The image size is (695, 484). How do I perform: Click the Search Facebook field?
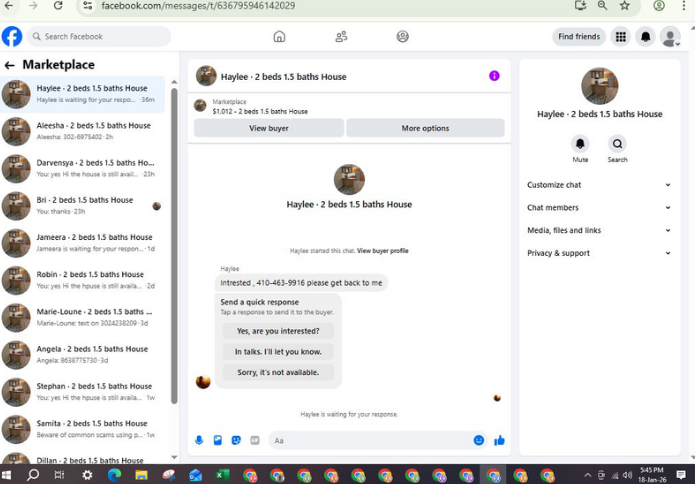[x=99, y=36]
